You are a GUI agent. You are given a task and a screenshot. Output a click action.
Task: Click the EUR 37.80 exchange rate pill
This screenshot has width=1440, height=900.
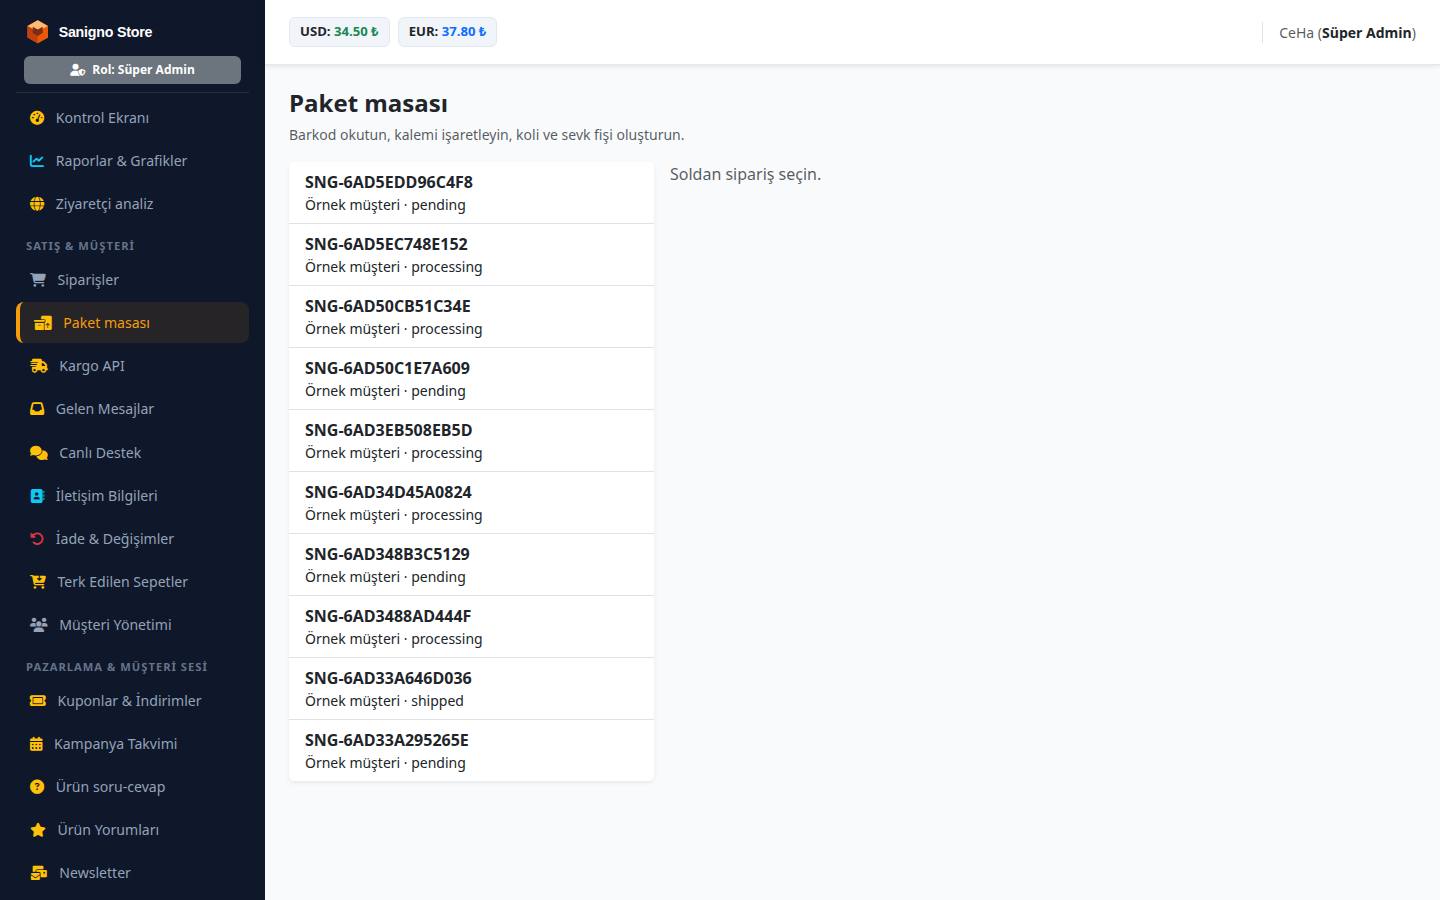pos(447,32)
